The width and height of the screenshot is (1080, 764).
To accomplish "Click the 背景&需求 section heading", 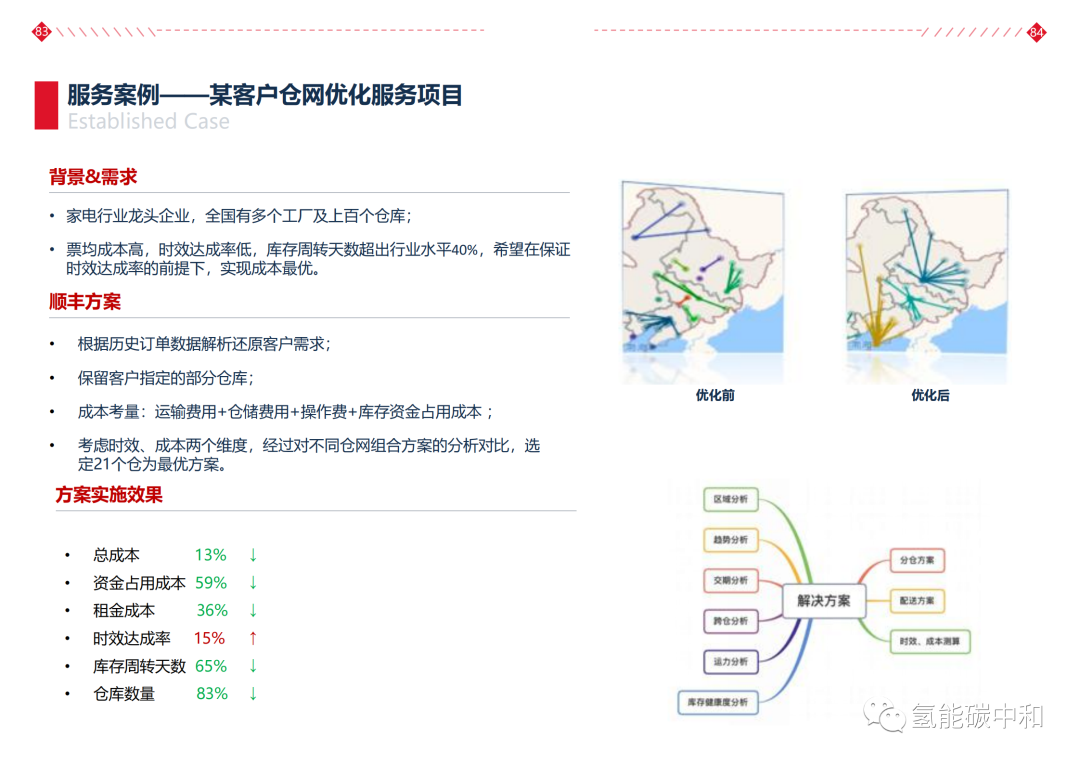I will [93, 177].
